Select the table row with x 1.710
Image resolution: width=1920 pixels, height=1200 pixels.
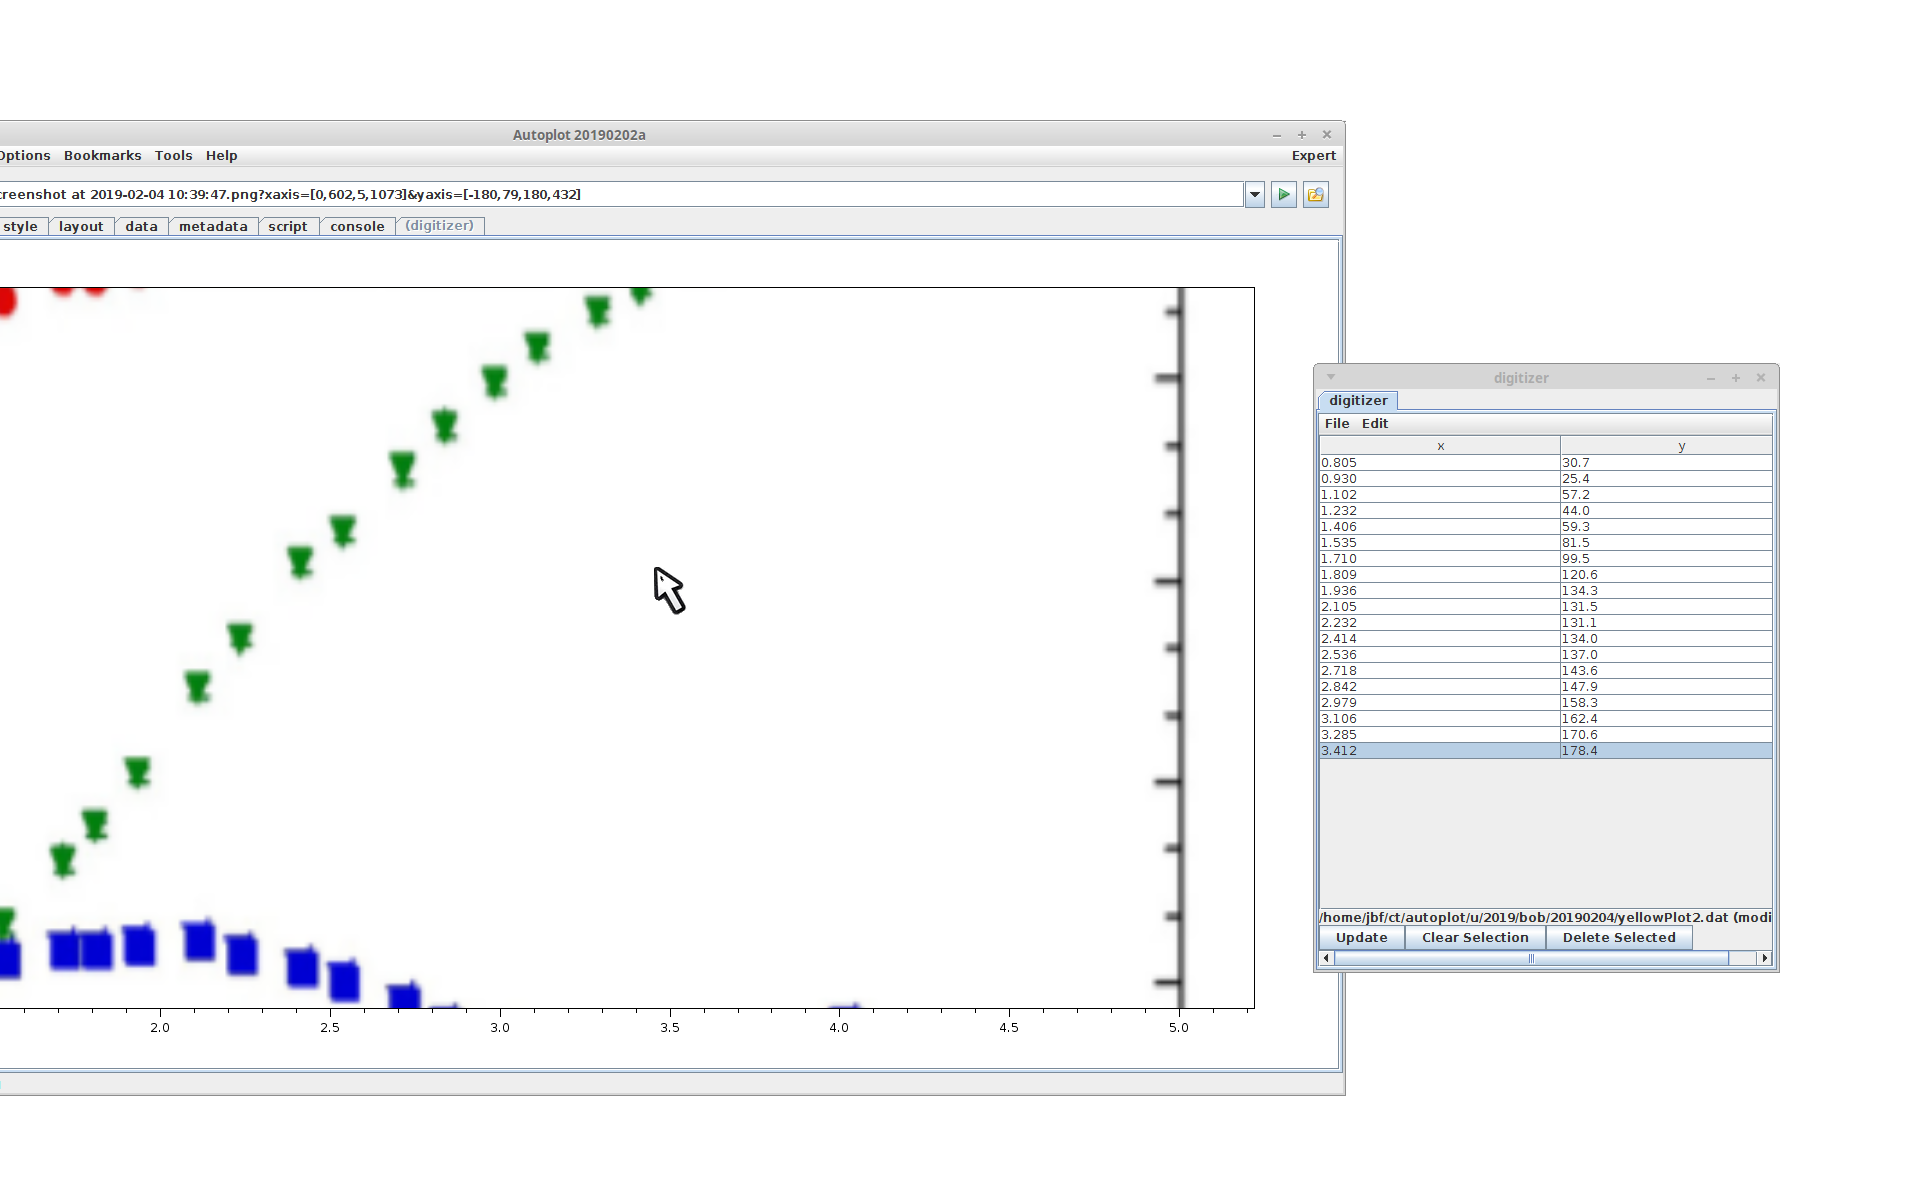click(x=1546, y=559)
